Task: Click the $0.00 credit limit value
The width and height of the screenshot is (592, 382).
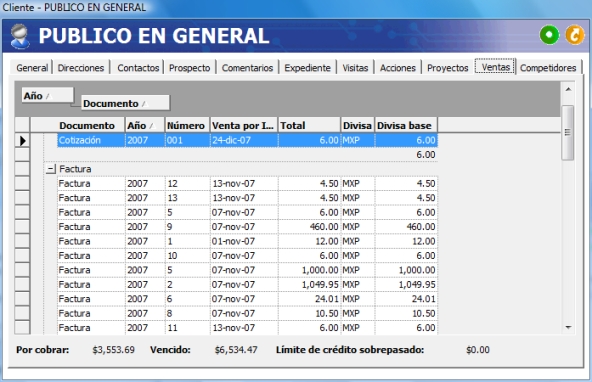Action: coord(478,350)
